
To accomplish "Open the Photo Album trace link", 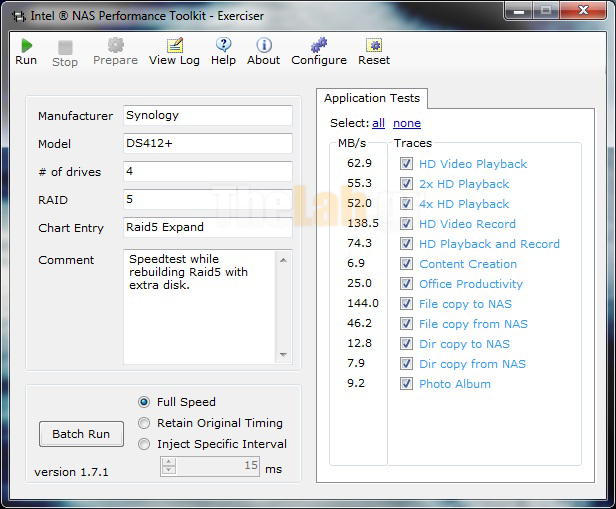I will pyautogui.click(x=455, y=384).
